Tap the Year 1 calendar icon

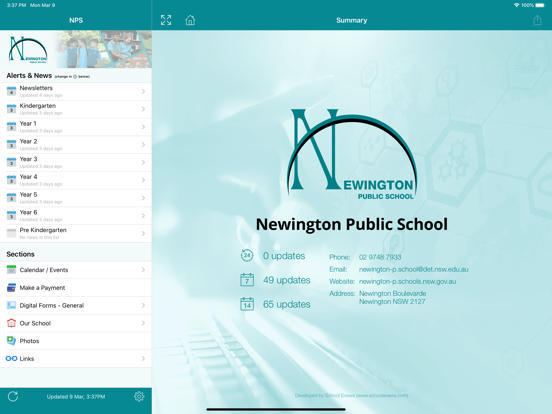pyautogui.click(x=11, y=127)
